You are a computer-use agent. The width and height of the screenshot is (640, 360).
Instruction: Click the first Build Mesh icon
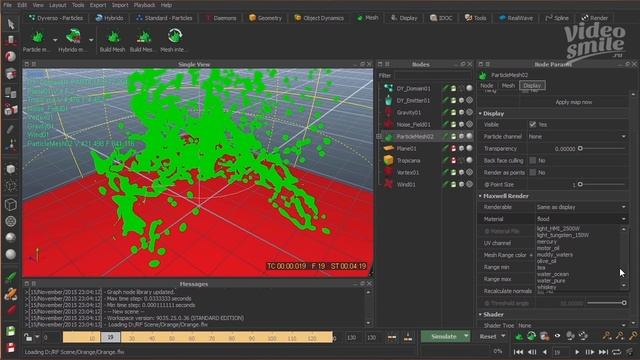point(113,38)
